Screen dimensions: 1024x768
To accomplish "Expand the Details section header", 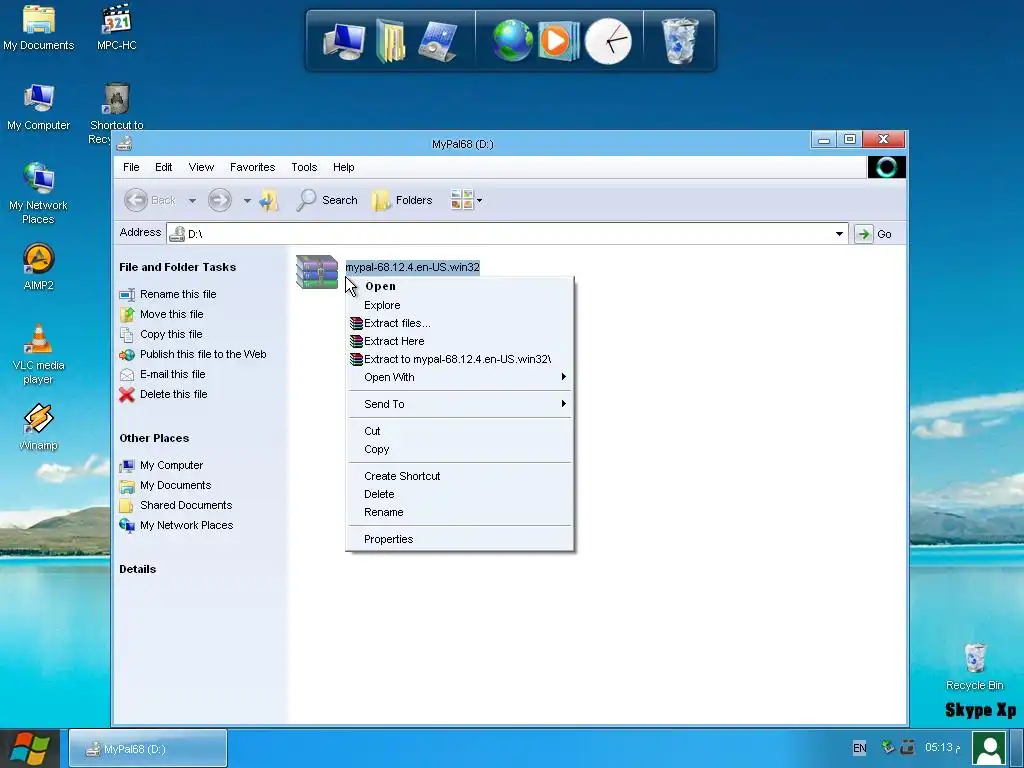I will click(138, 569).
